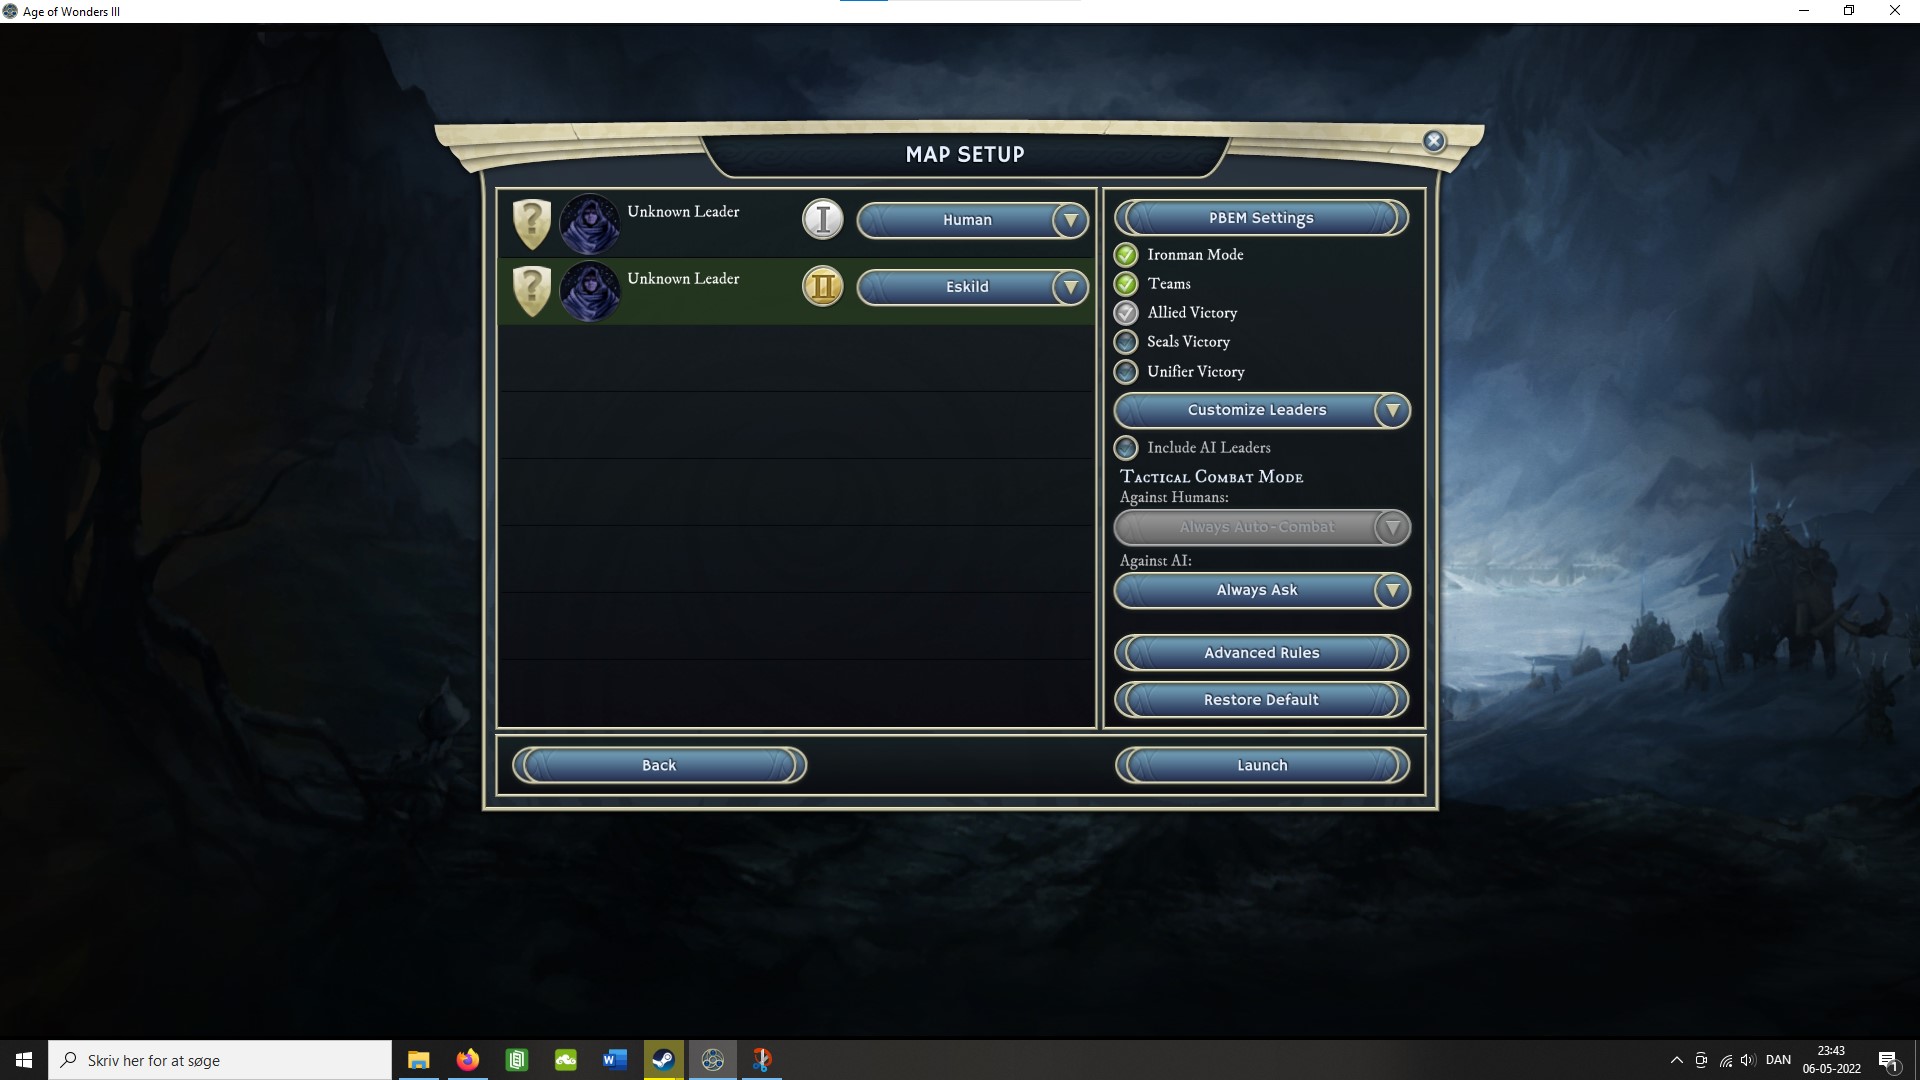Click Age of Wonders III title bar icon
Screen dimensions: 1920x1080
(x=10, y=11)
